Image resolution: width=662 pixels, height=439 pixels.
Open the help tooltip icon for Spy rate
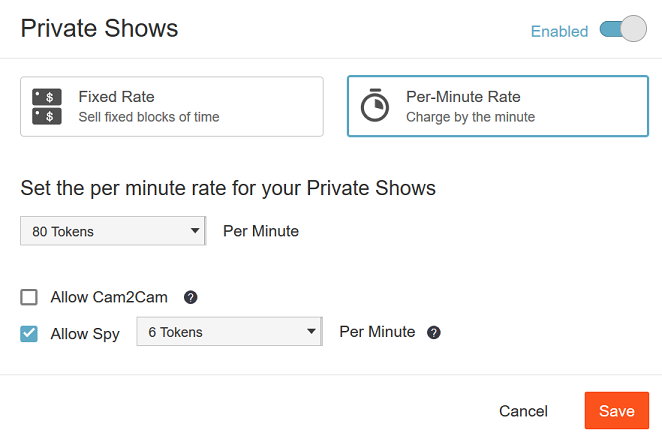434,332
